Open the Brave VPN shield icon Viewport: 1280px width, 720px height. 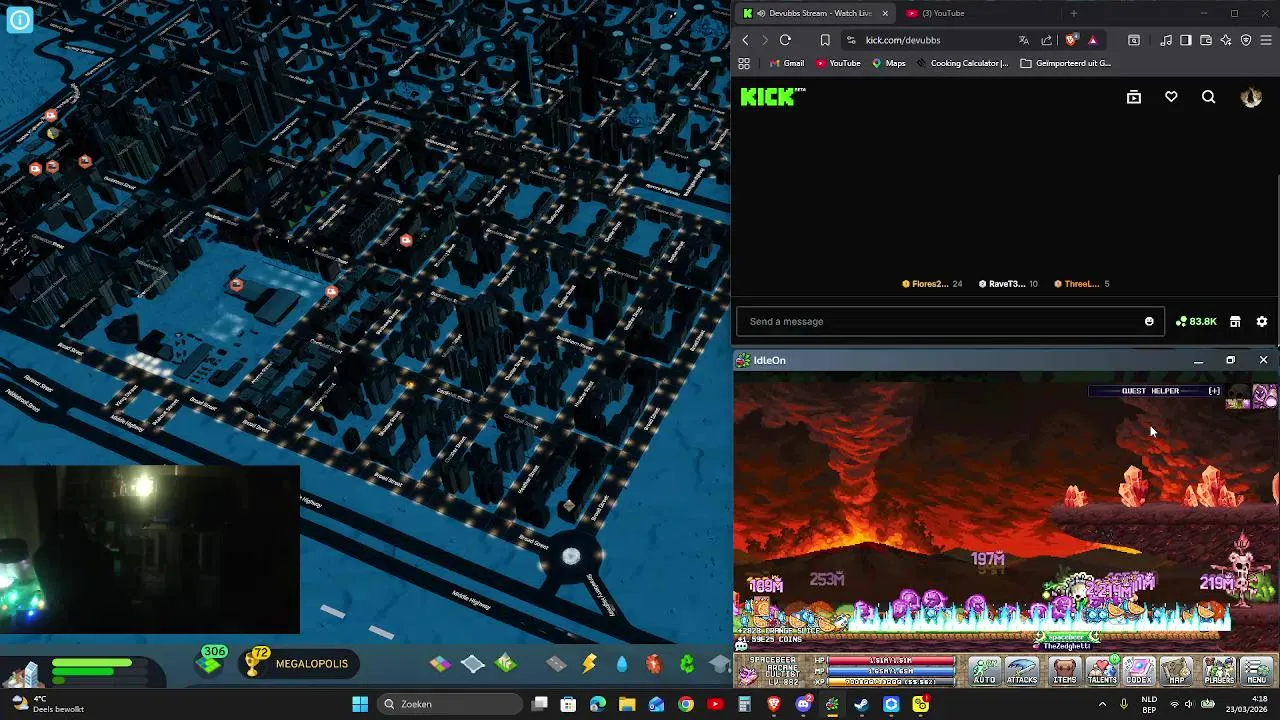1246,40
